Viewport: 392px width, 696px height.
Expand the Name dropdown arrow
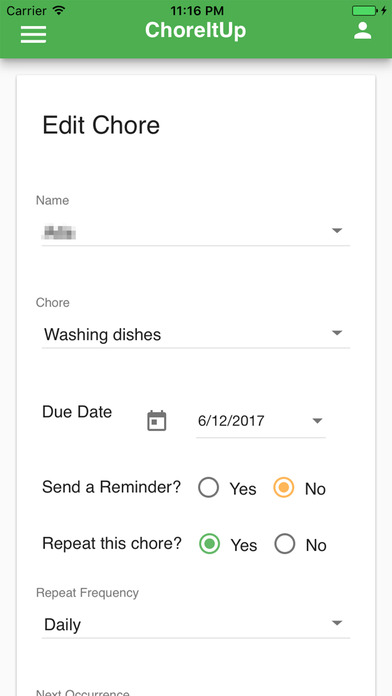click(337, 230)
